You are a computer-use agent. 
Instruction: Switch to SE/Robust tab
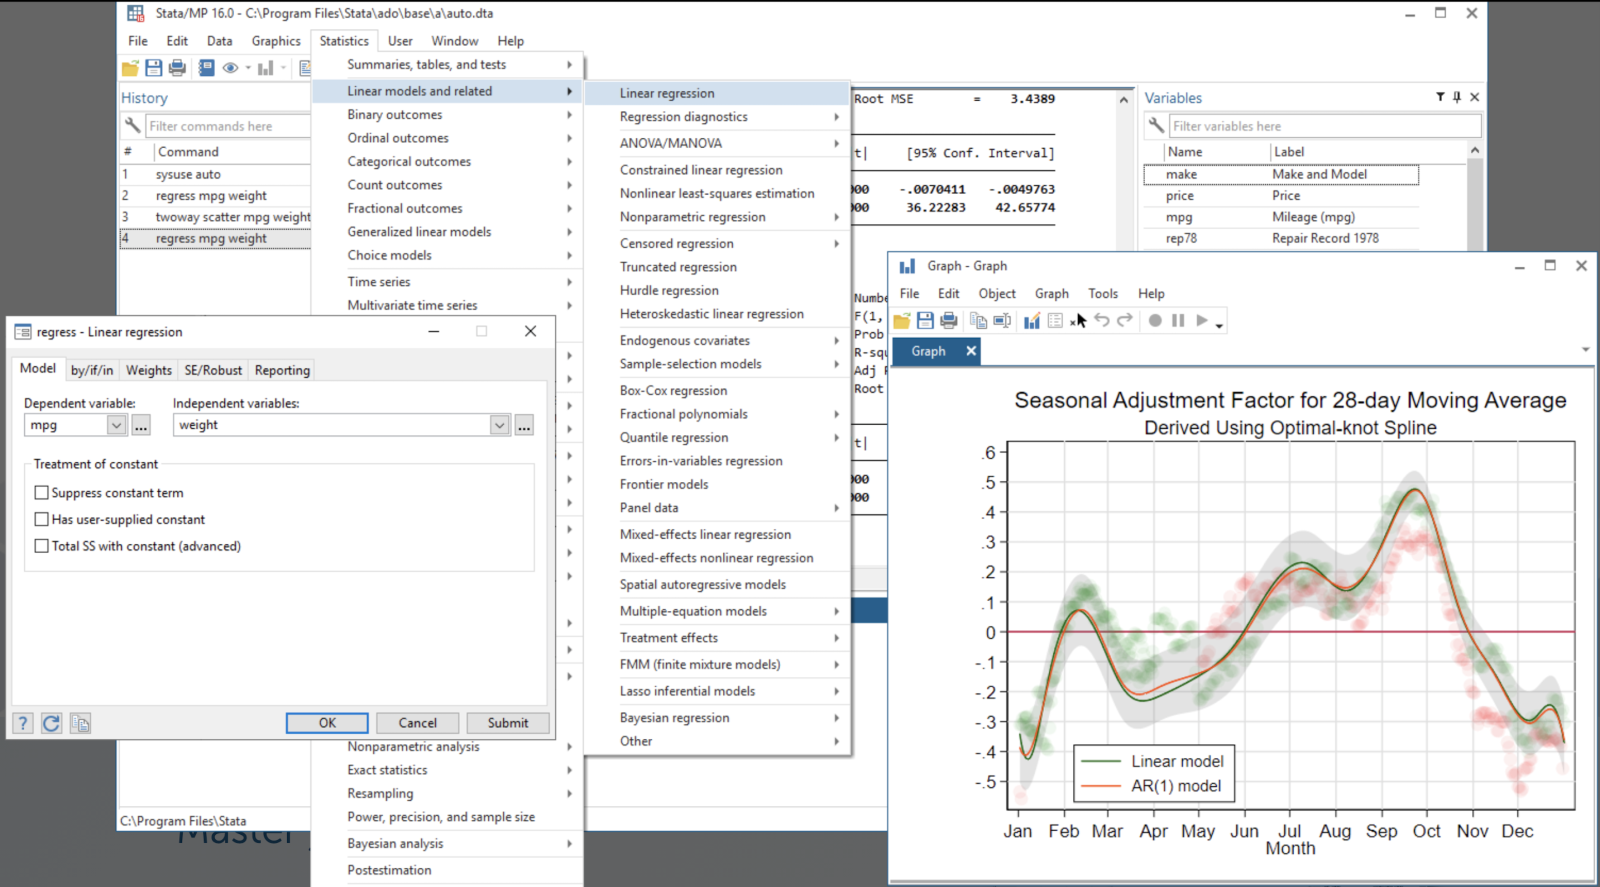(213, 370)
